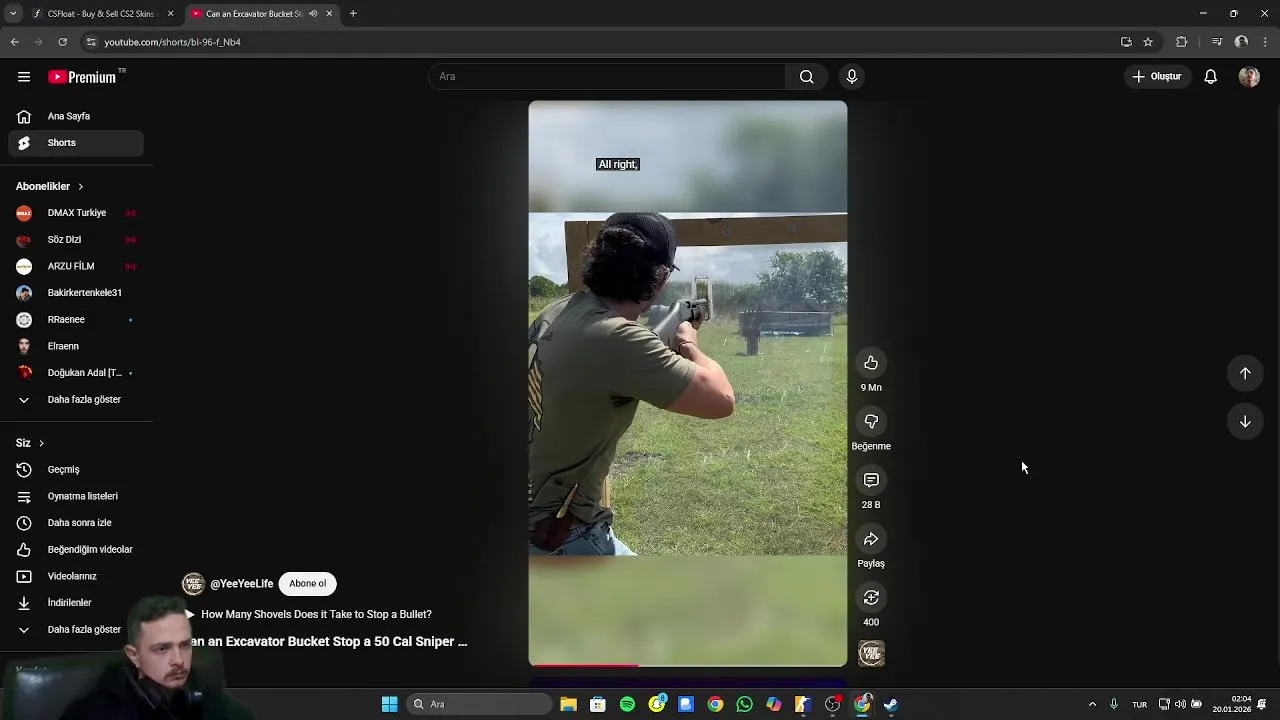Open Söz Dizi channel

click(76, 240)
